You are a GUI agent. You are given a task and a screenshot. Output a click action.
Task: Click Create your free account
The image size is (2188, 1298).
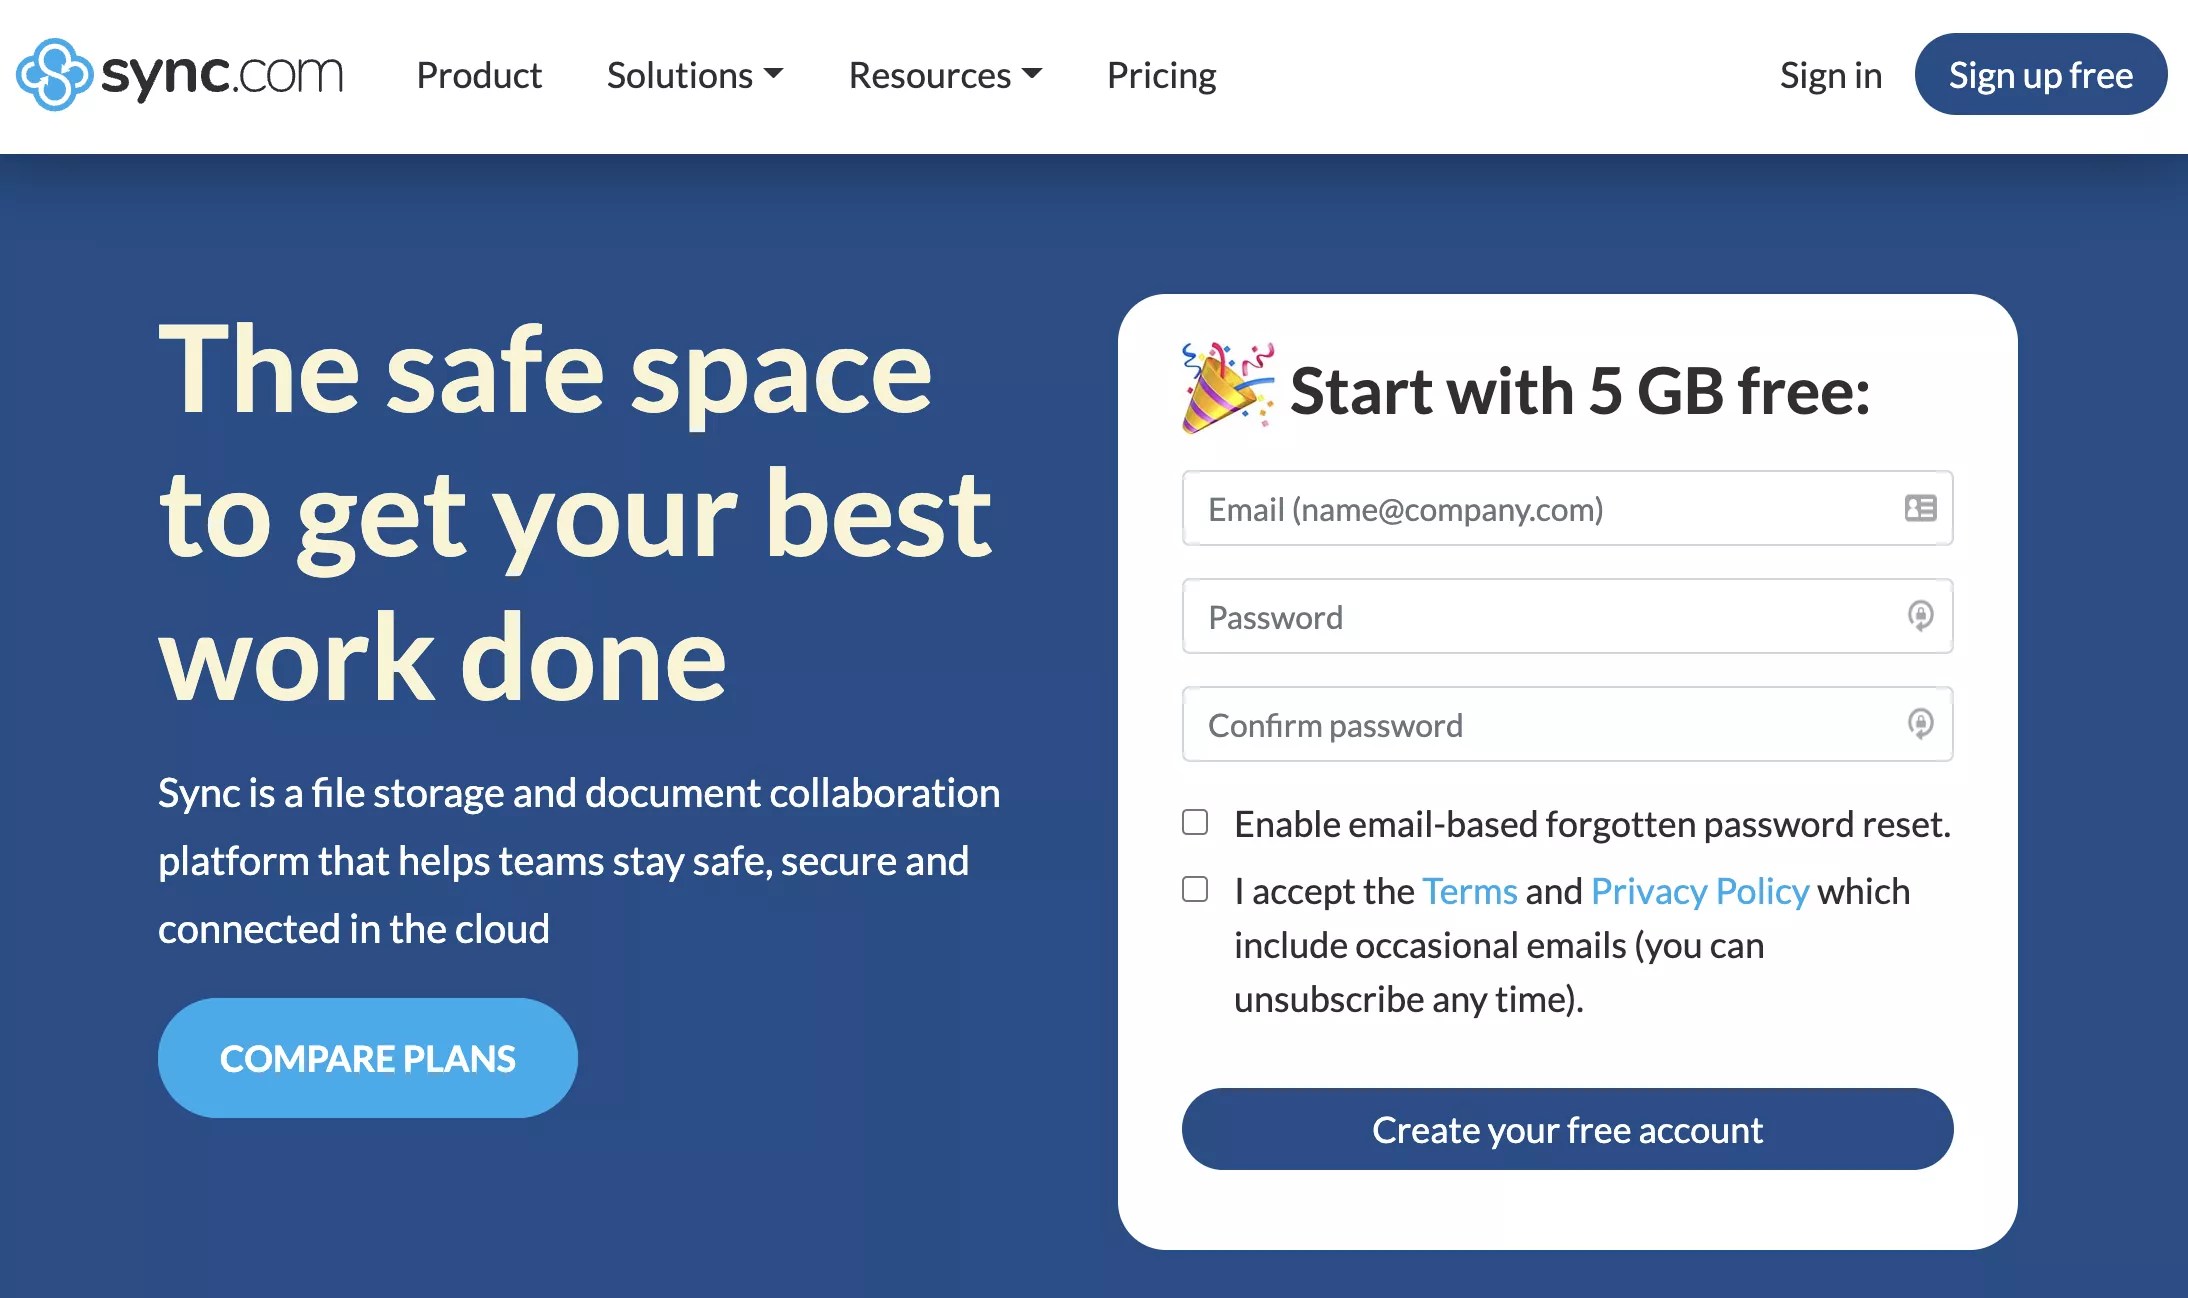click(x=1566, y=1129)
